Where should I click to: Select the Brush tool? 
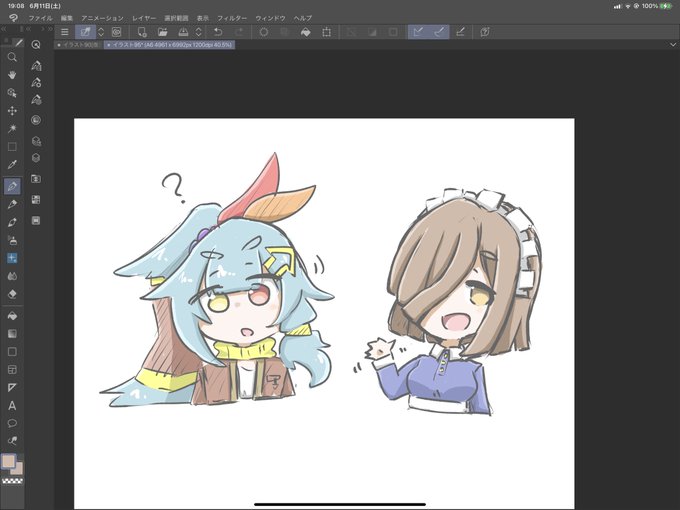pyautogui.click(x=12, y=222)
